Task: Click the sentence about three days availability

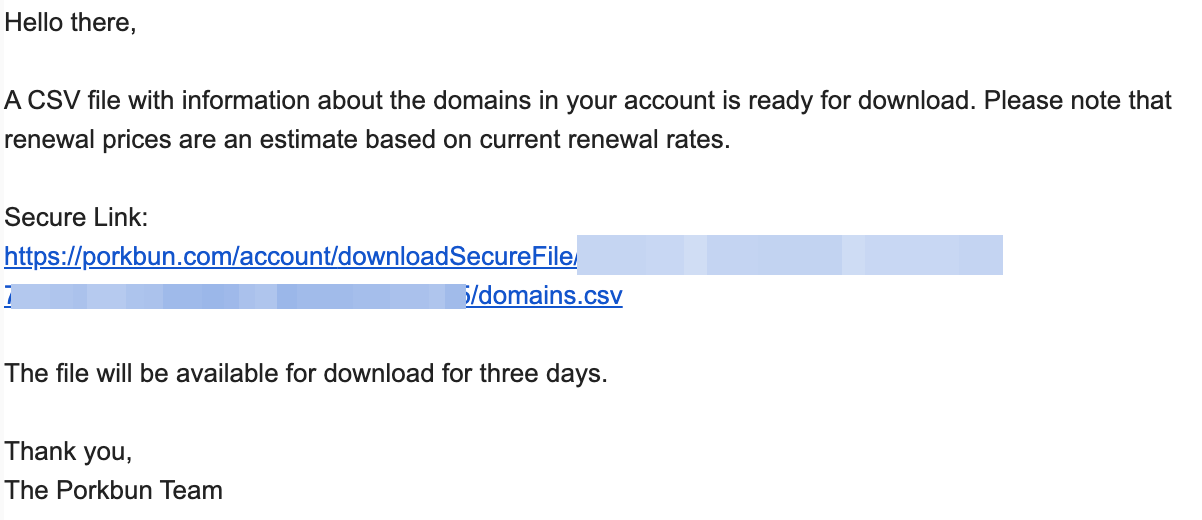Action: click(306, 374)
